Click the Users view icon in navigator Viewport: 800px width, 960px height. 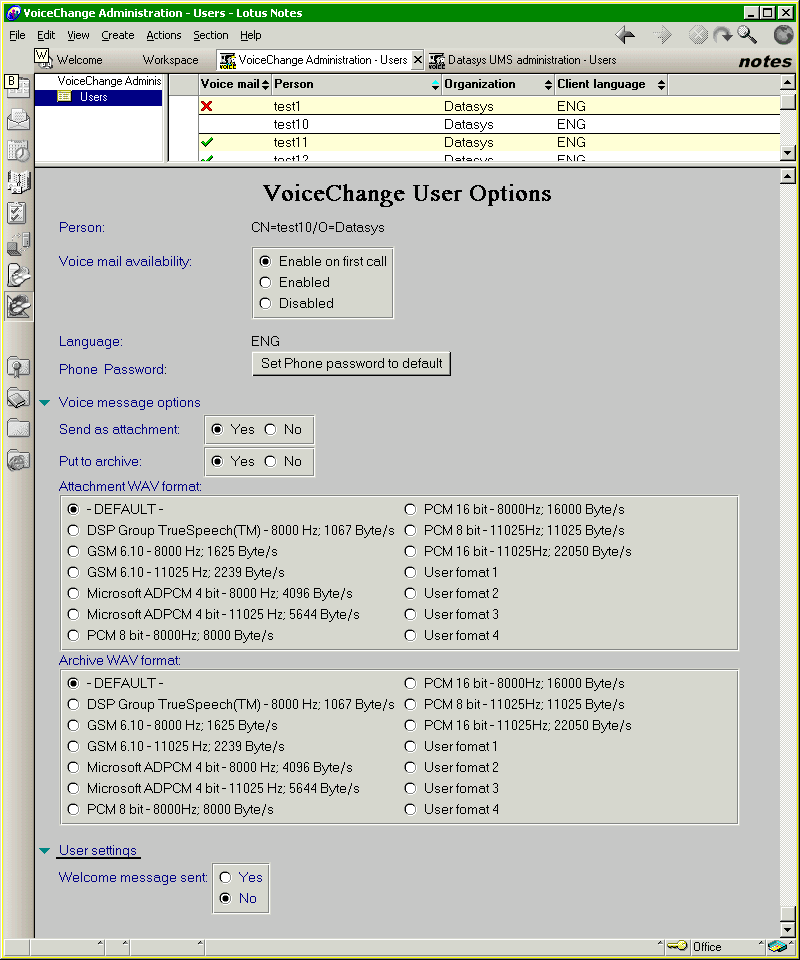coord(64,96)
